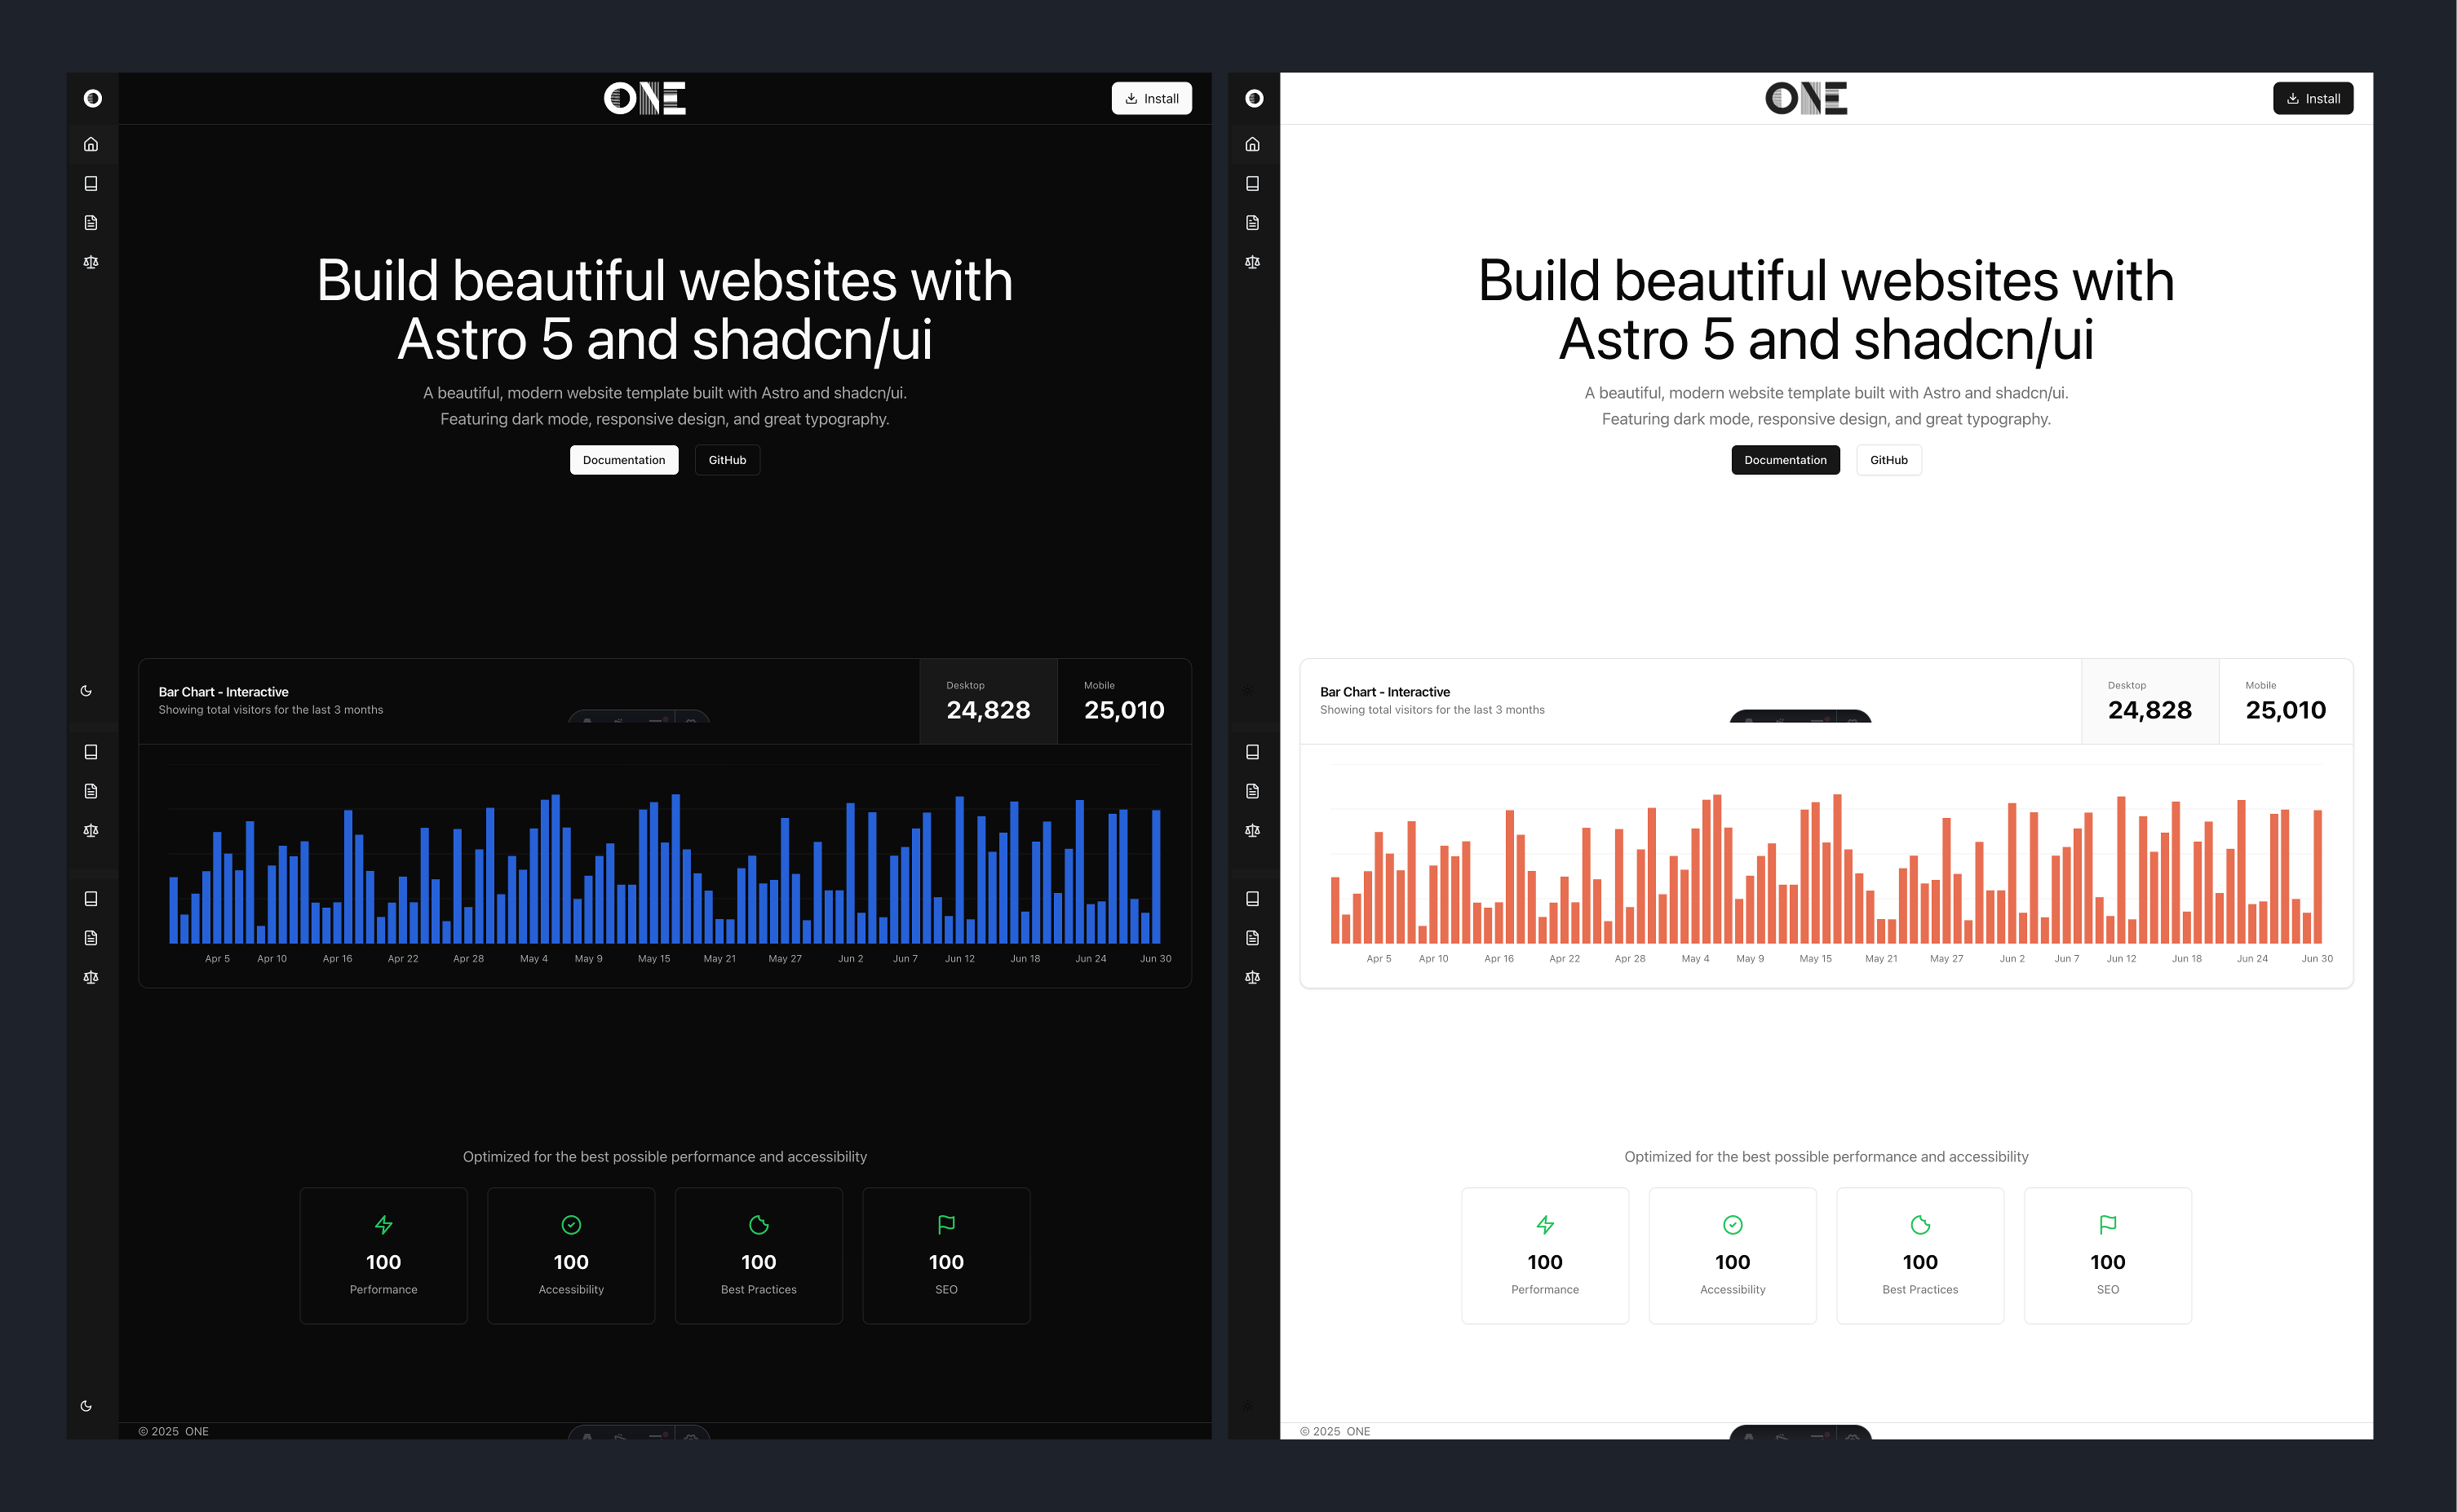The image size is (2457, 1512).
Task: Click 'Bar Chart - Interactive' title, dark panel
Action: point(223,692)
